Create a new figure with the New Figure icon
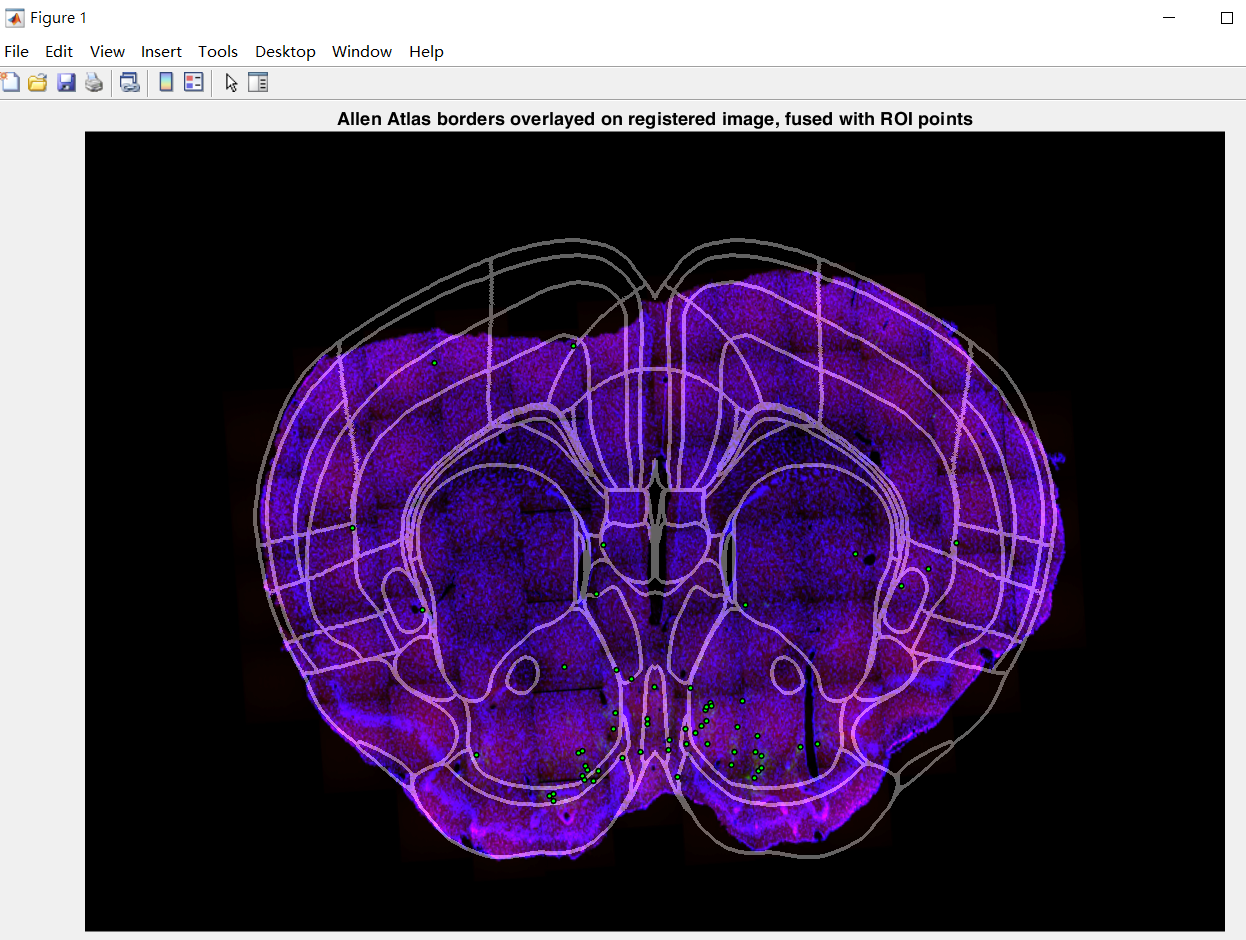Viewport: 1246px width, 940px height. pyautogui.click(x=10, y=82)
